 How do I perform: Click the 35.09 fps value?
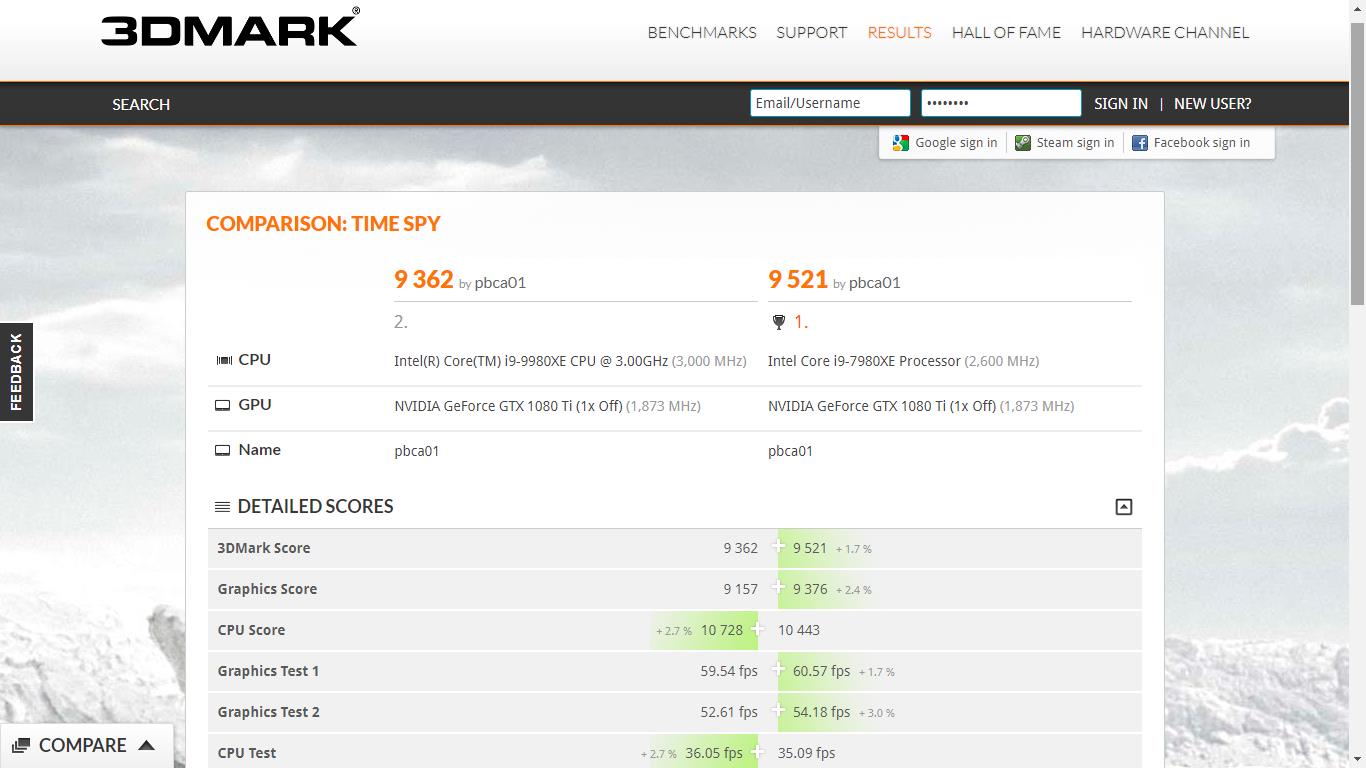pos(806,753)
